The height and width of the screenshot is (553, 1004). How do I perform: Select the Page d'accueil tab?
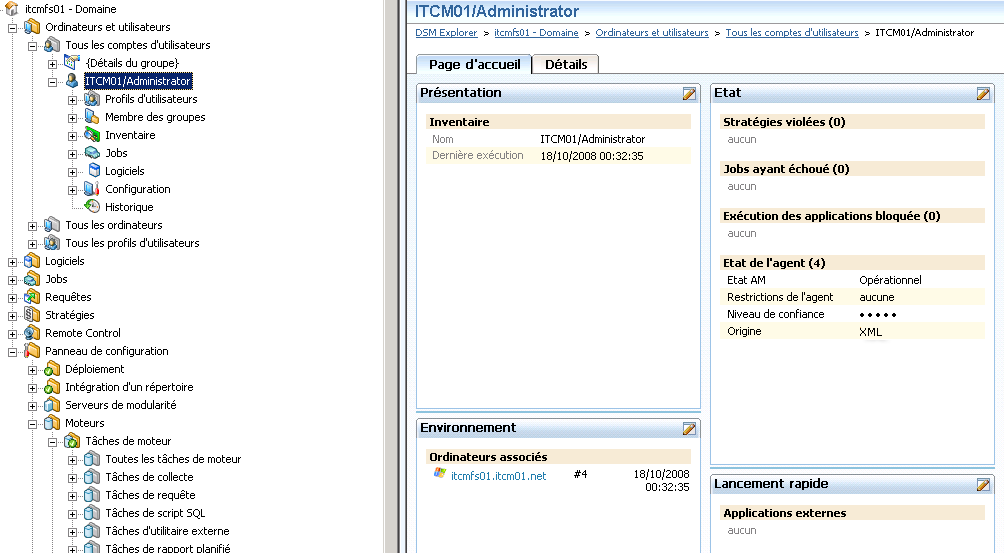(474, 65)
